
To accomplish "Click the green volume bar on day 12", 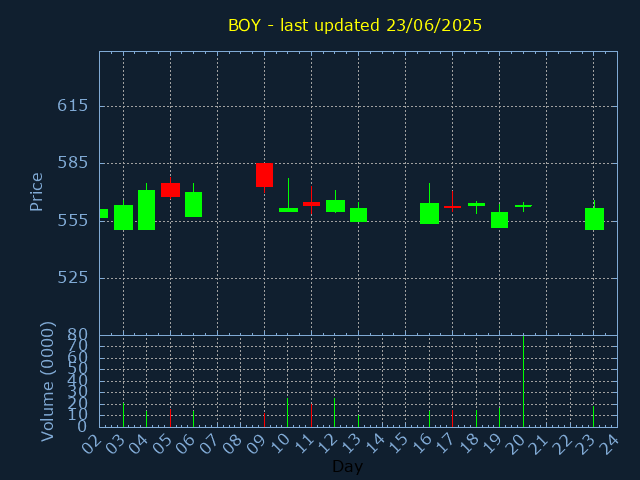I will coord(335,413).
